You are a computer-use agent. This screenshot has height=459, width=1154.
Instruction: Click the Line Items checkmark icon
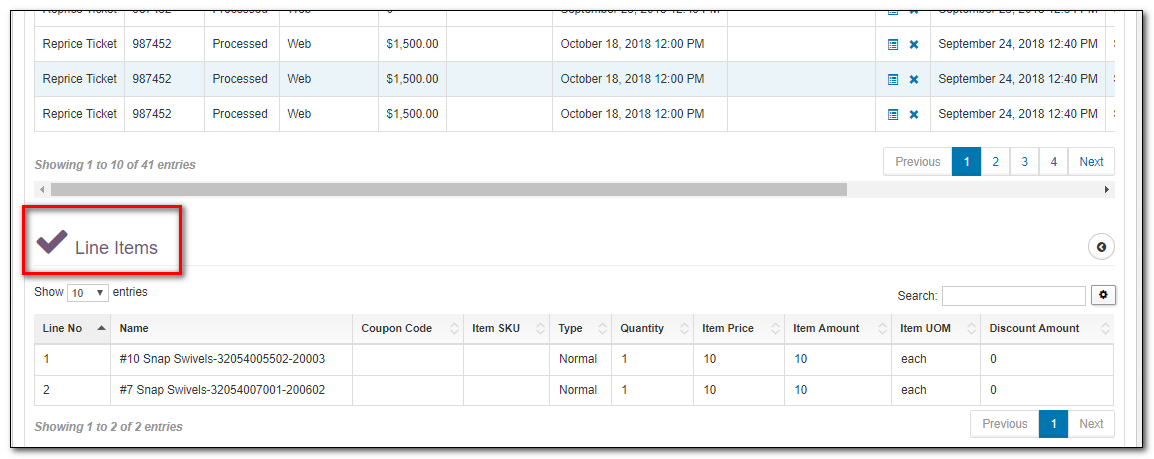[52, 242]
